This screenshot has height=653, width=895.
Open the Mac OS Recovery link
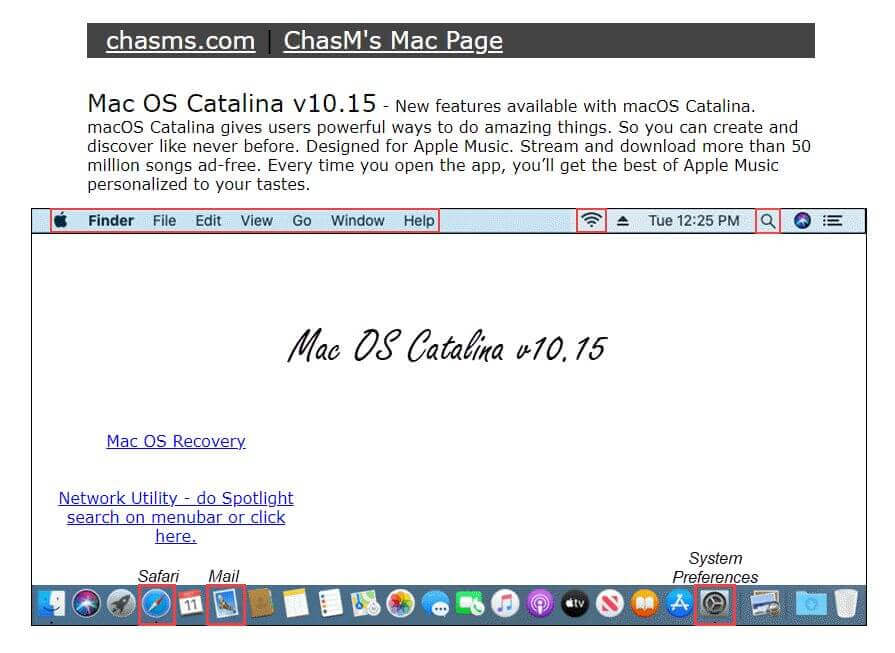(176, 441)
